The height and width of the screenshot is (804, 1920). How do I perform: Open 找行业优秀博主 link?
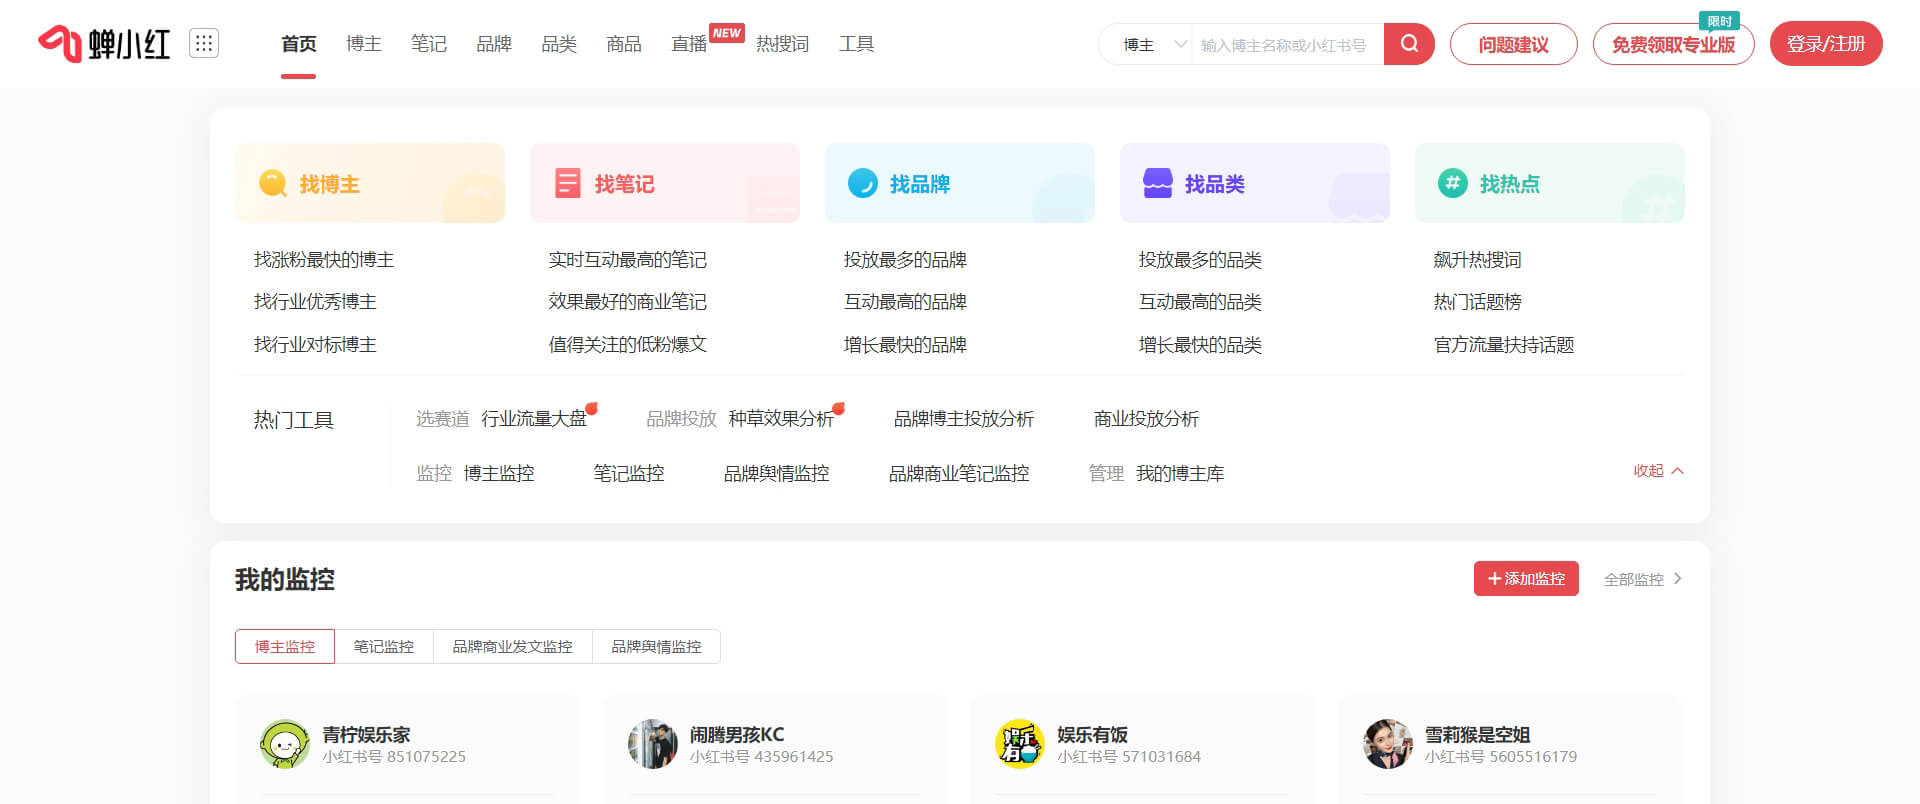click(x=315, y=302)
